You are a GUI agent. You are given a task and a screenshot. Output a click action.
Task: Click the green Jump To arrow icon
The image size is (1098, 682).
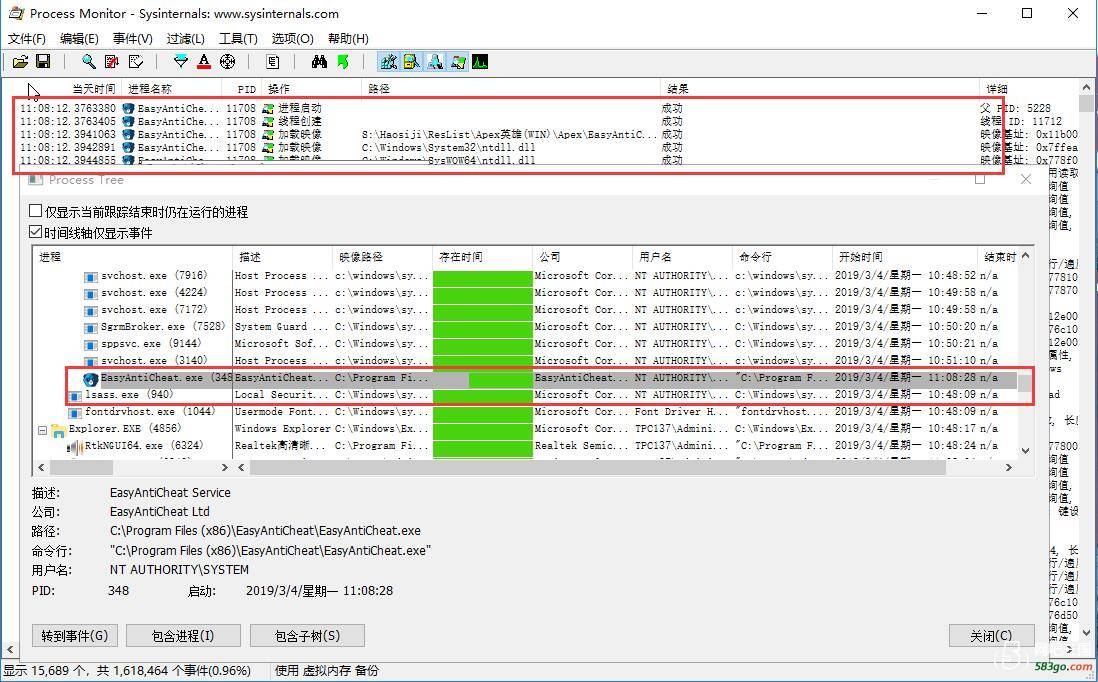click(x=342, y=62)
